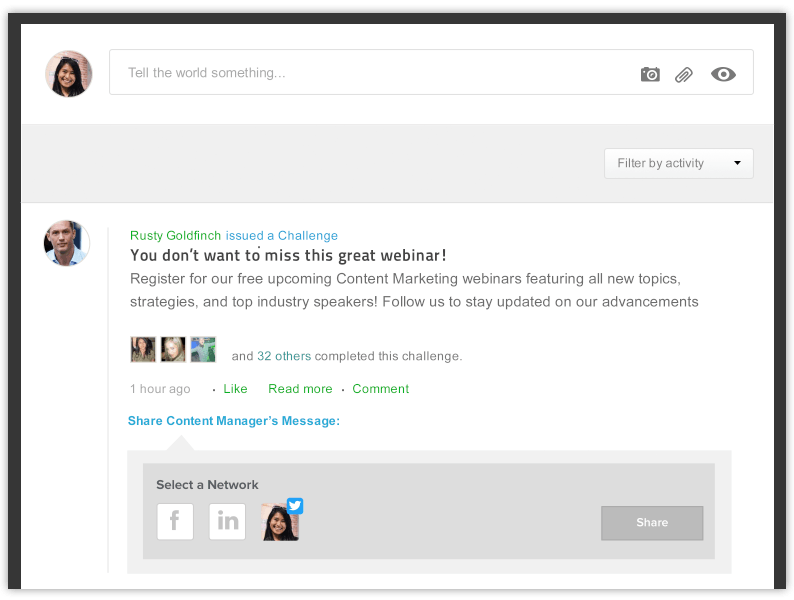Open the Rusty Goldfinch name link

pos(176,236)
